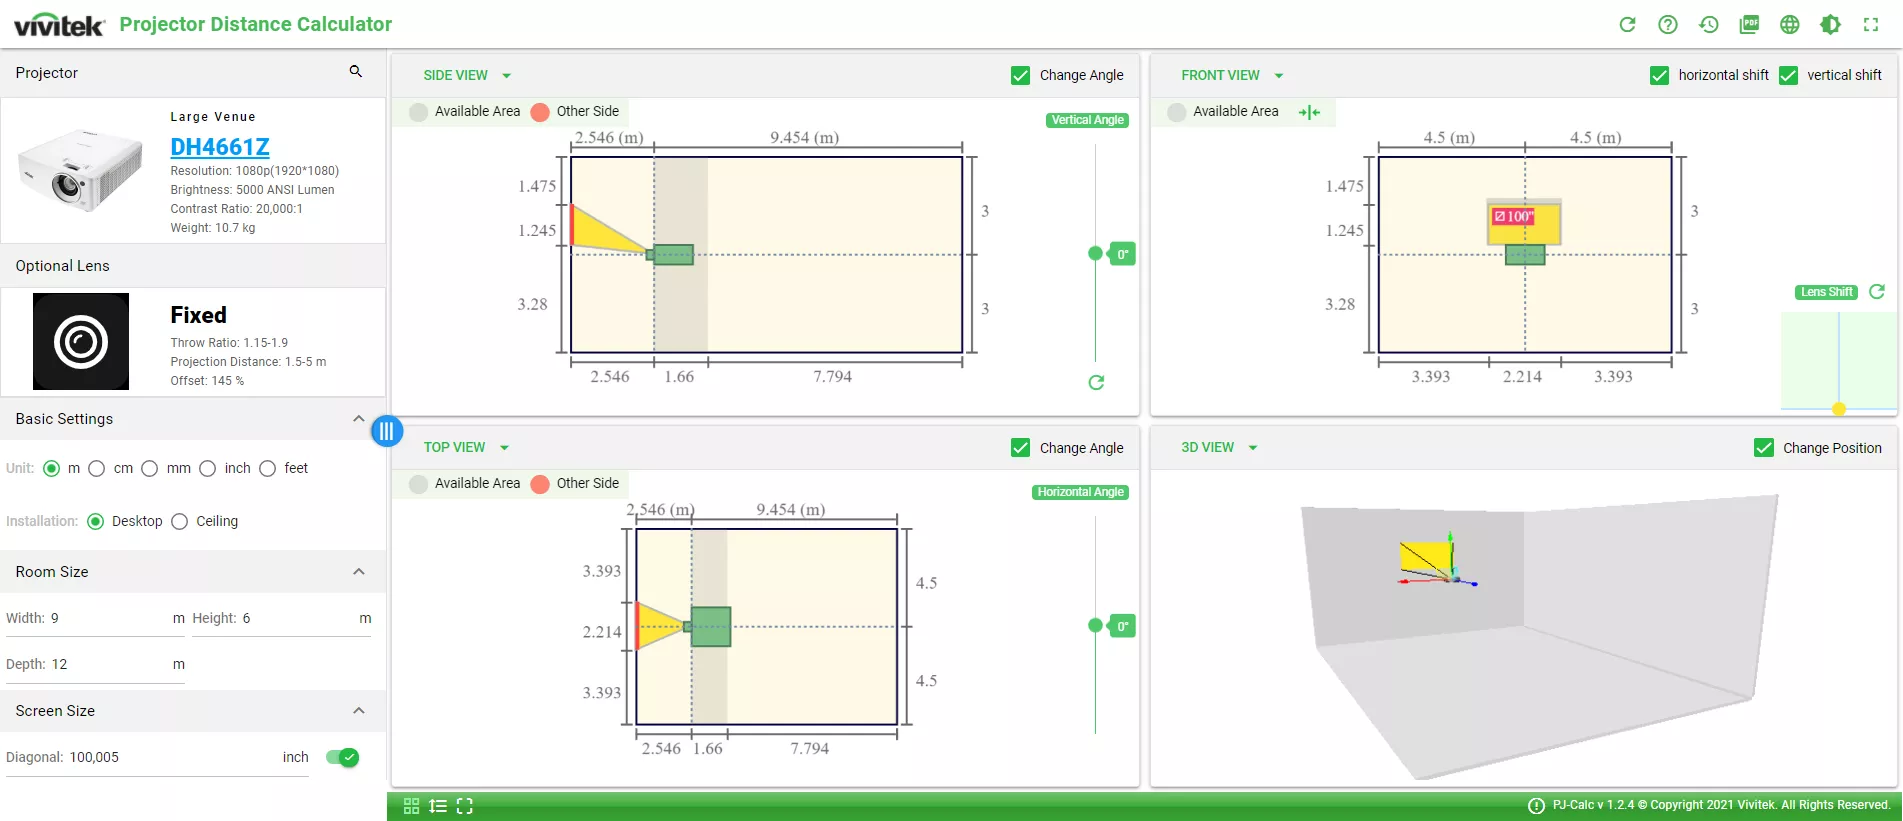Toggle Change Angle checkbox in Top View
The width and height of the screenshot is (1903, 821).
pyautogui.click(x=1020, y=448)
